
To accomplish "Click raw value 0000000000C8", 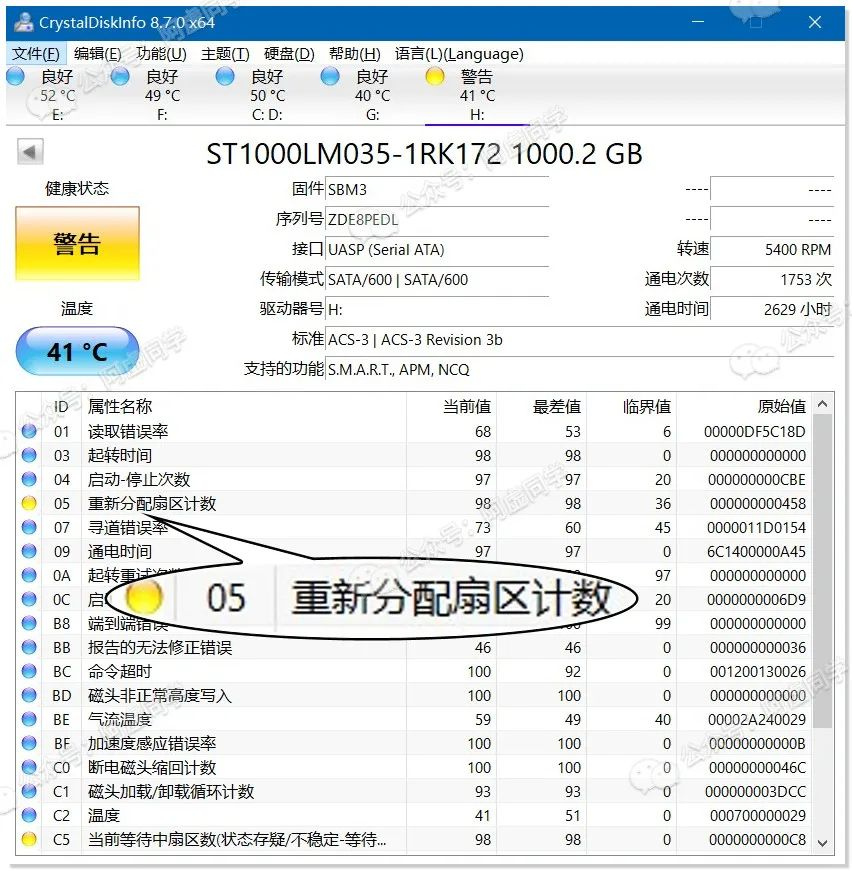I will tap(758, 839).
